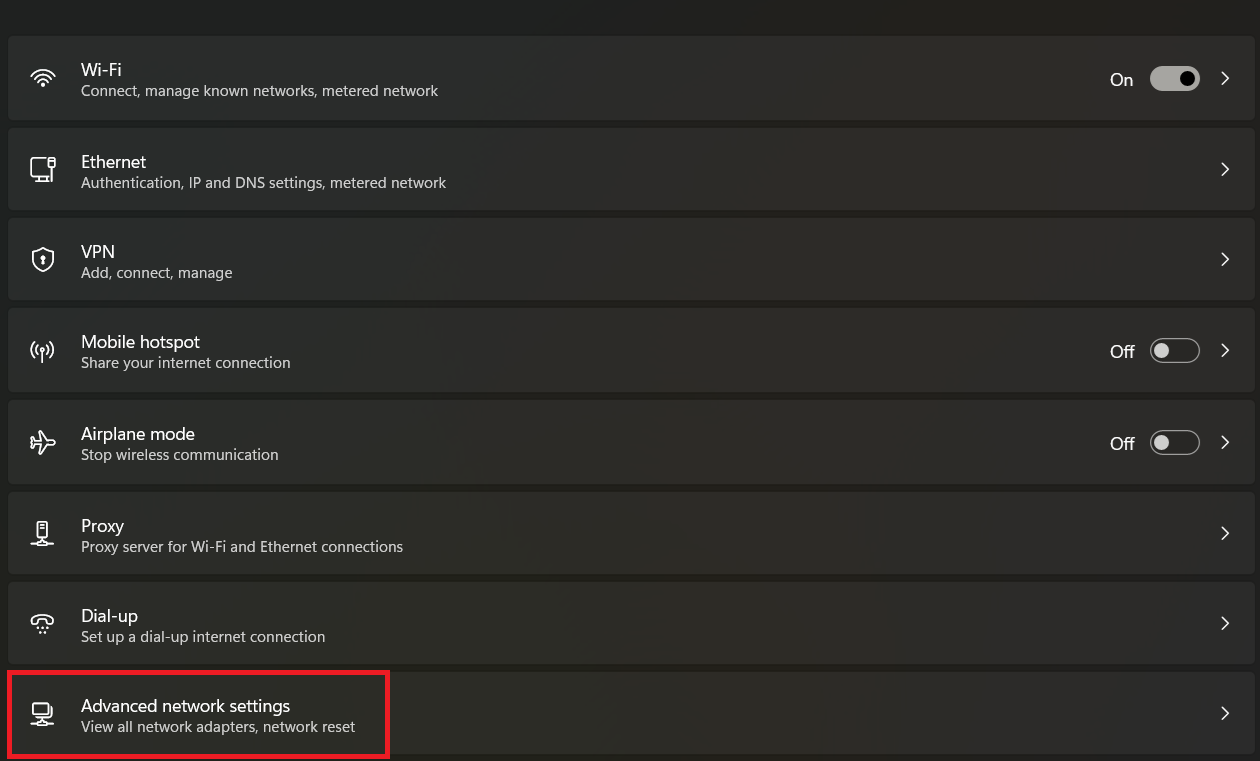The width and height of the screenshot is (1260, 761).
Task: Click the chevron on the VPN row
Action: pyautogui.click(x=1225, y=260)
